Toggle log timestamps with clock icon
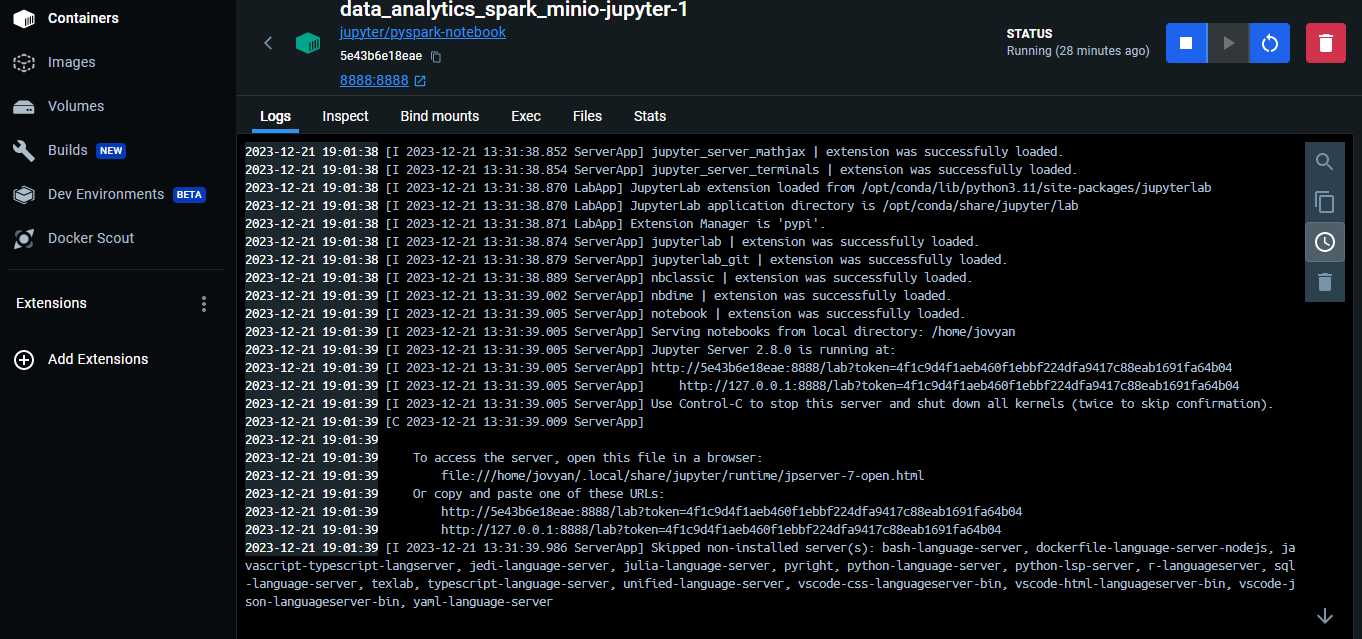The image size is (1362, 639). point(1325,242)
